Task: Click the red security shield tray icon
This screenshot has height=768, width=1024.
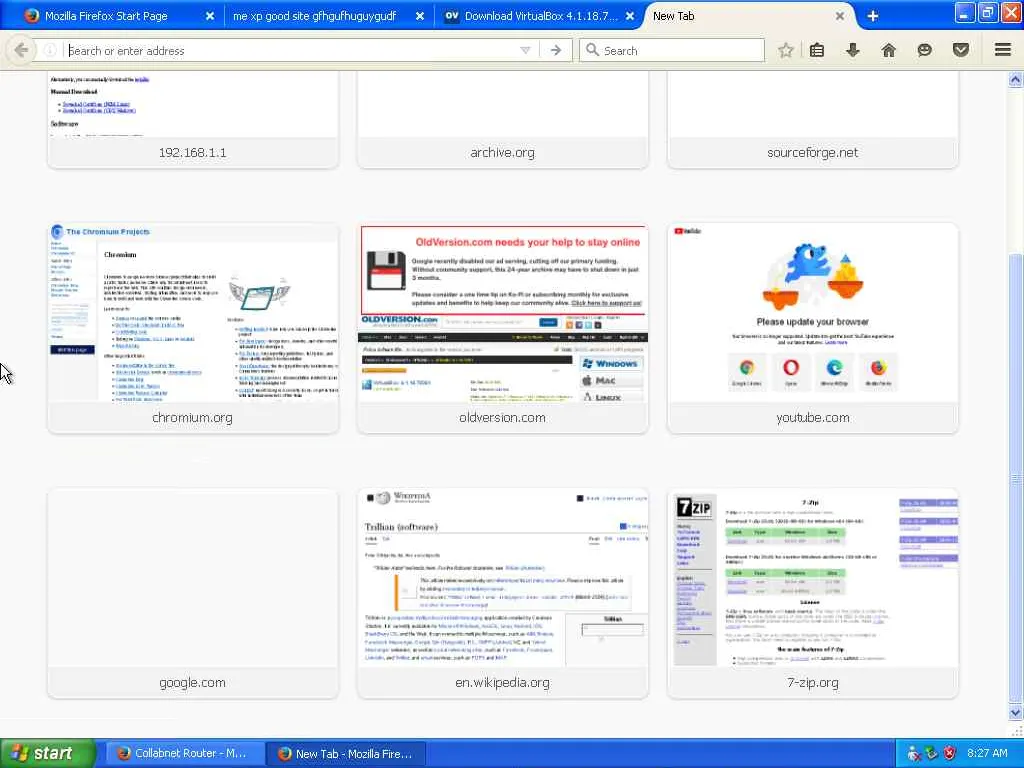Action: (950, 754)
